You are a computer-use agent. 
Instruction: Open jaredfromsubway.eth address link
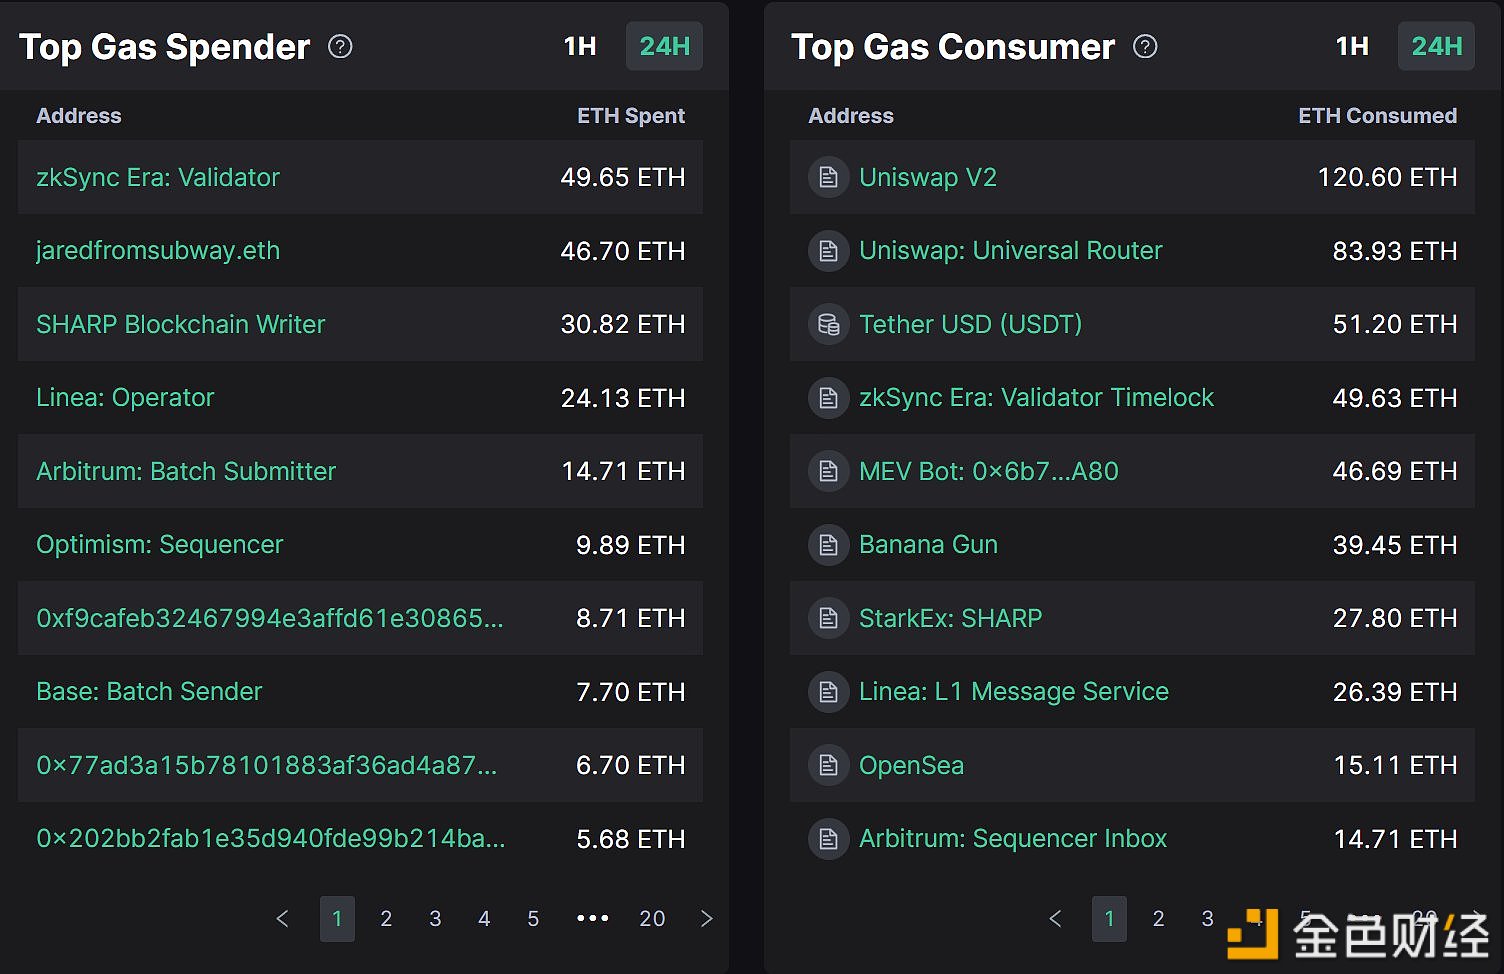158,251
